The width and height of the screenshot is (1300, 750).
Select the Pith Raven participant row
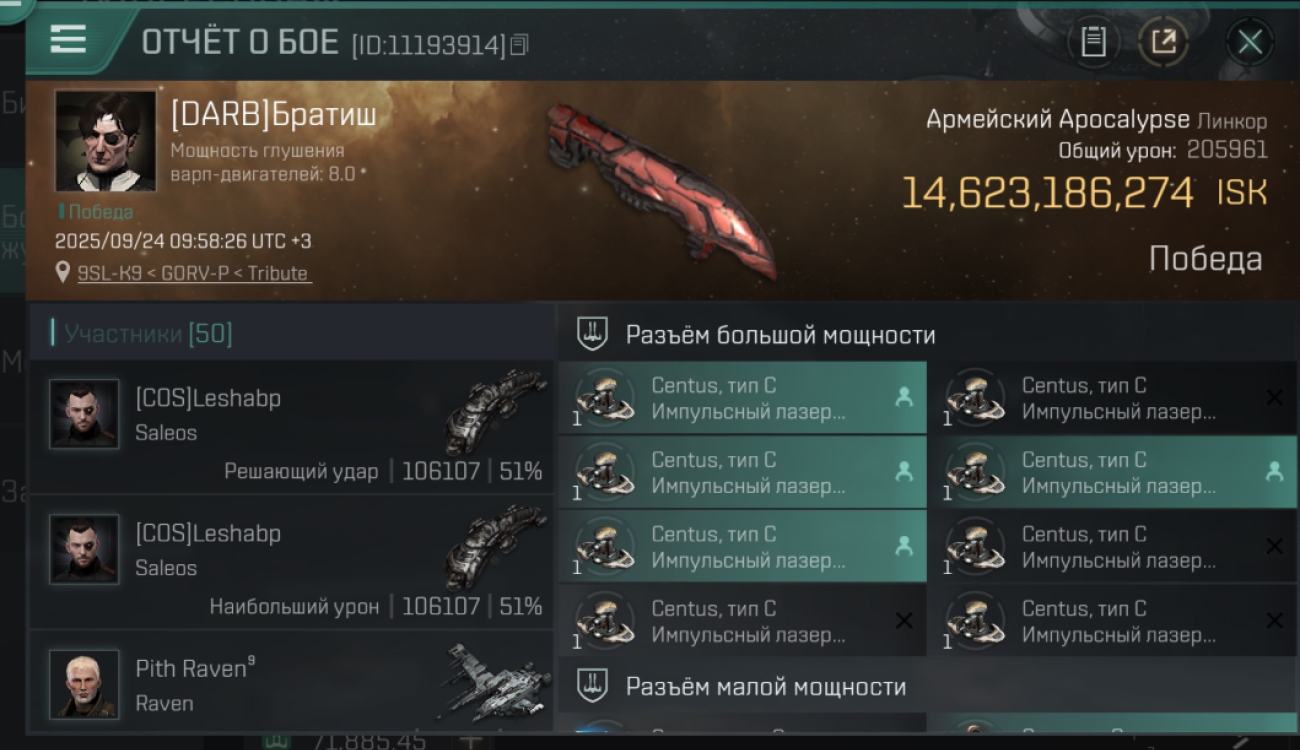tap(291, 682)
